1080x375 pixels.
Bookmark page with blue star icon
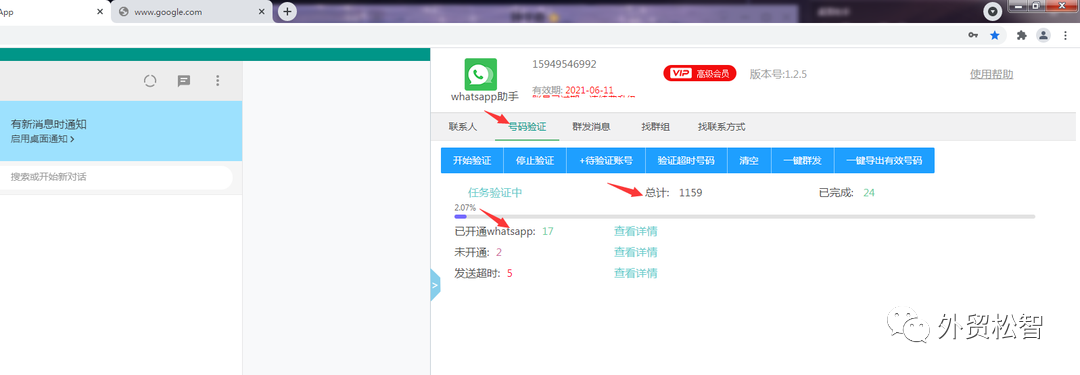click(x=995, y=35)
